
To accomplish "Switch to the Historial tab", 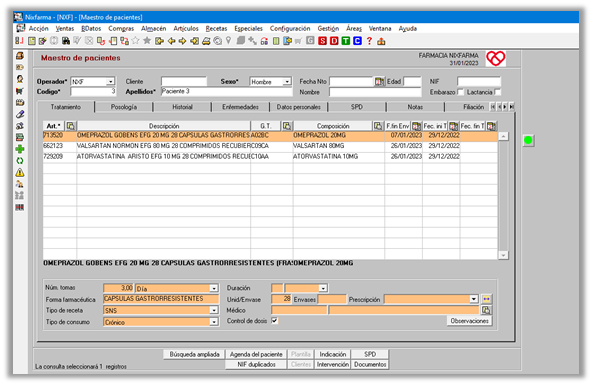I will tap(182, 107).
